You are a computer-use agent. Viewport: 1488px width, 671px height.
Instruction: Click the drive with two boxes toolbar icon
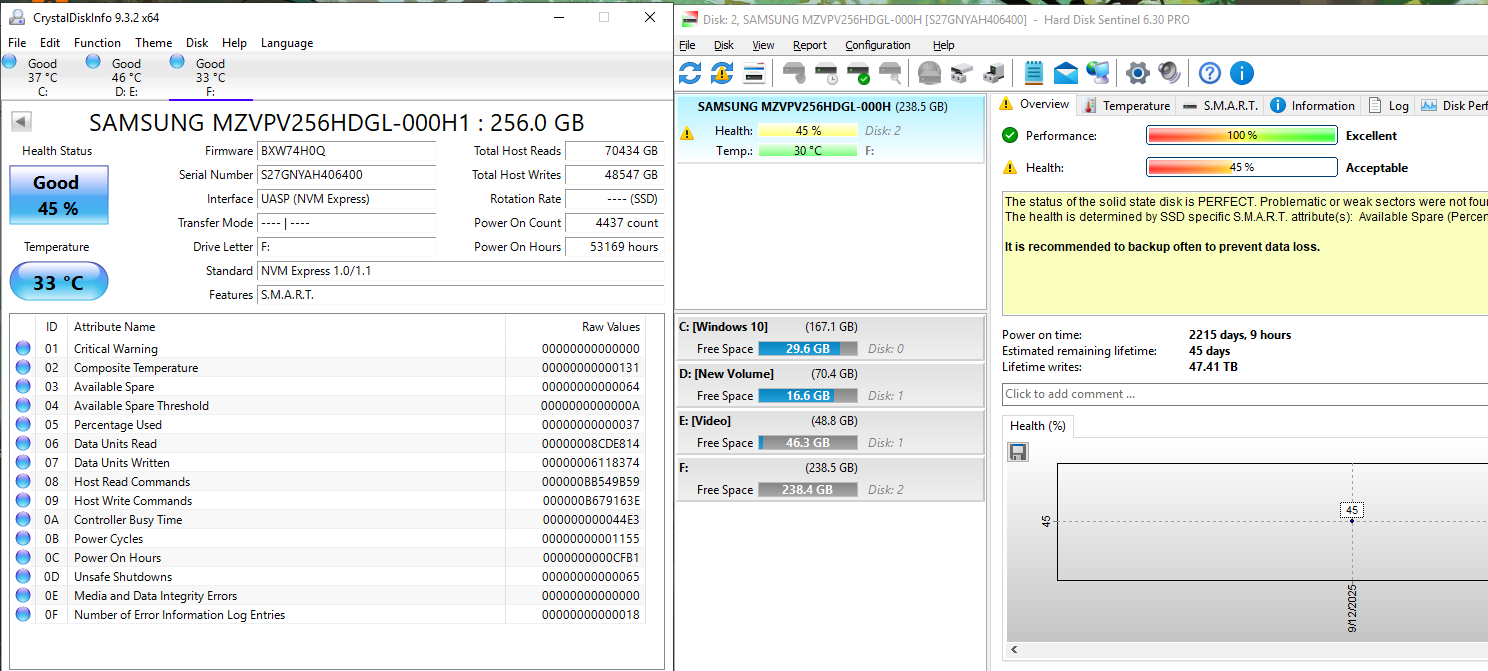click(962, 73)
